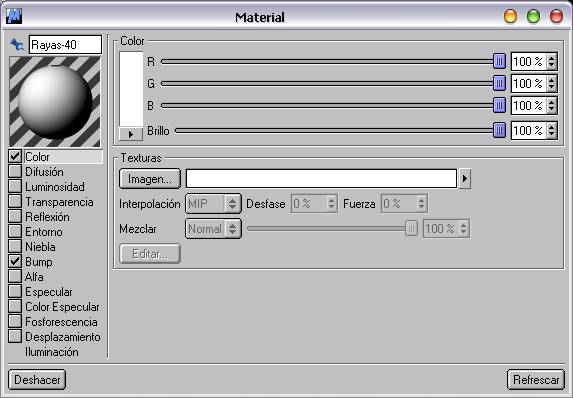Enable the Color Especular checkbox

click(x=15, y=306)
